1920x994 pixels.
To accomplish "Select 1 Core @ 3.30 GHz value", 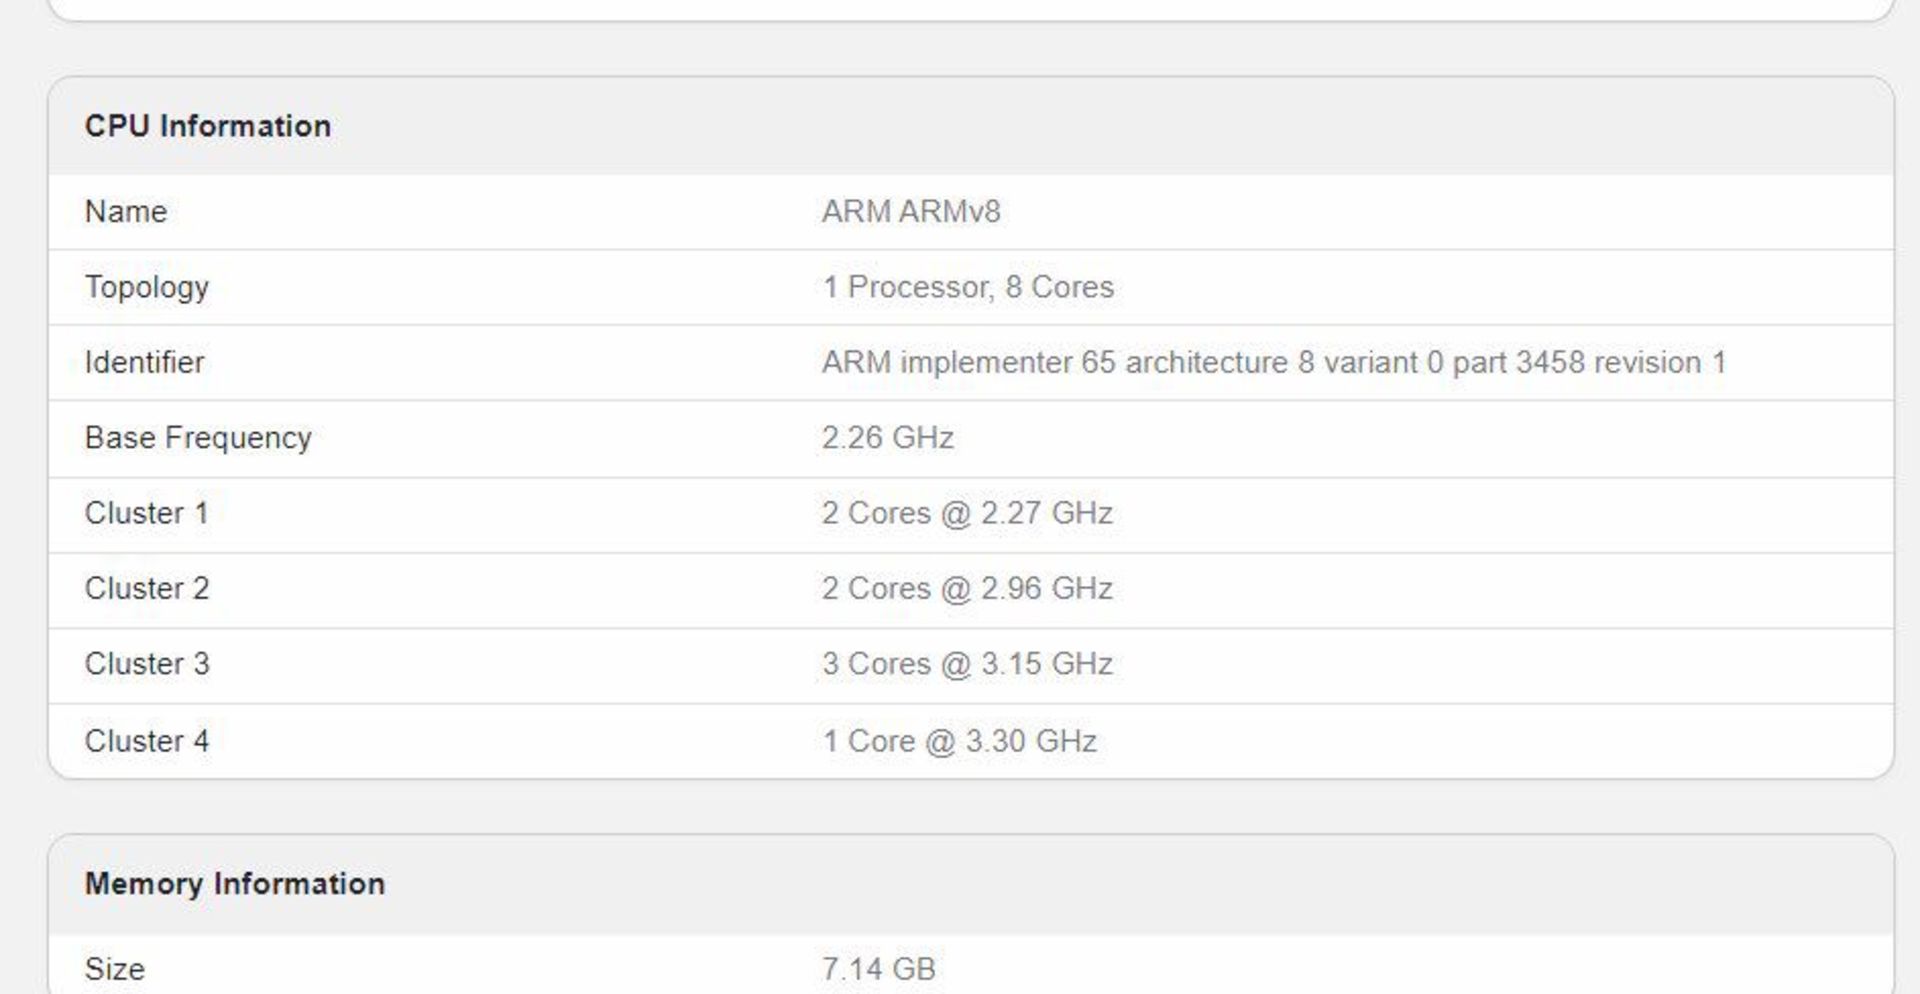I will coord(959,740).
